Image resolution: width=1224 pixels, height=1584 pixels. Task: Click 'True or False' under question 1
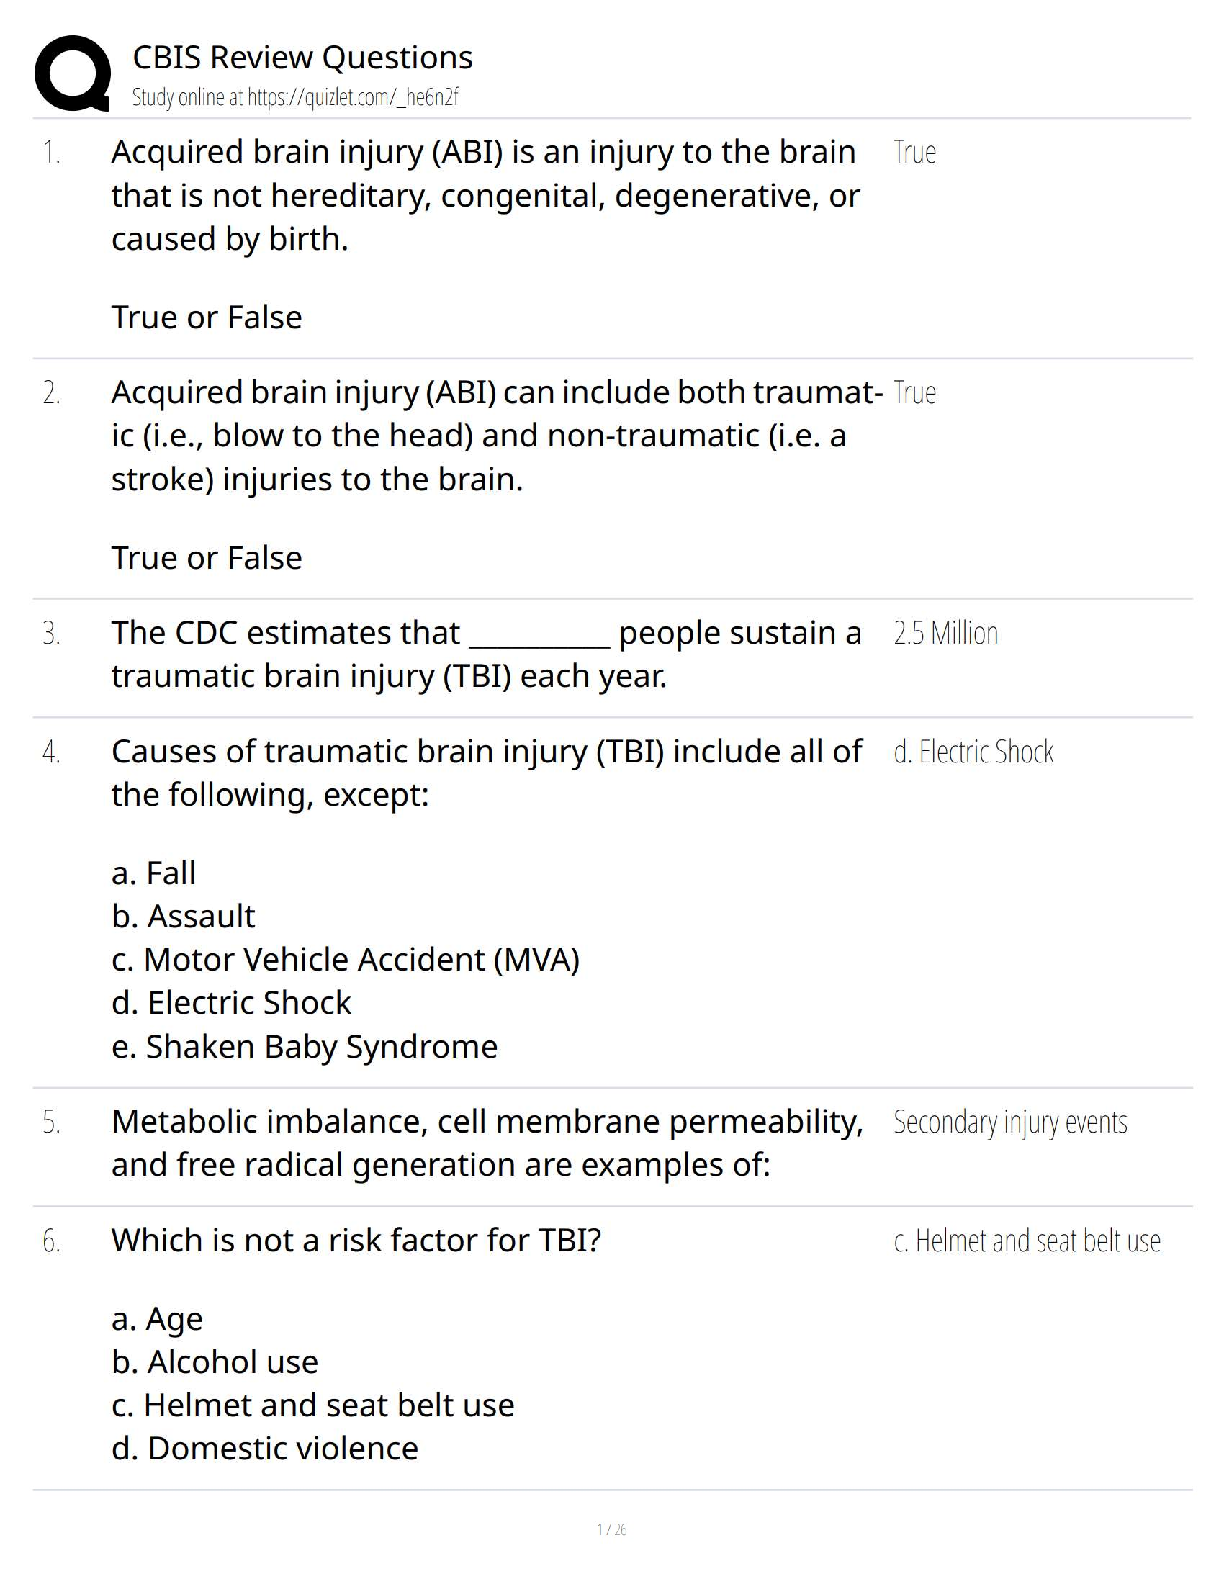(x=207, y=317)
